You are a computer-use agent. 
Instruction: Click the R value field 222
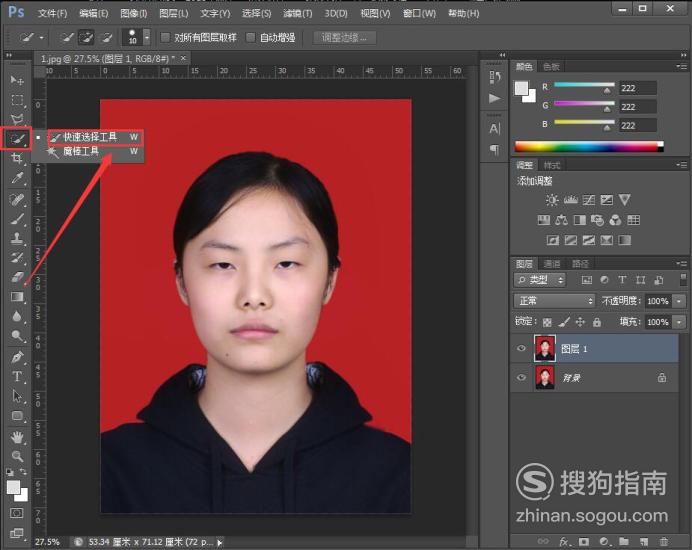638,88
